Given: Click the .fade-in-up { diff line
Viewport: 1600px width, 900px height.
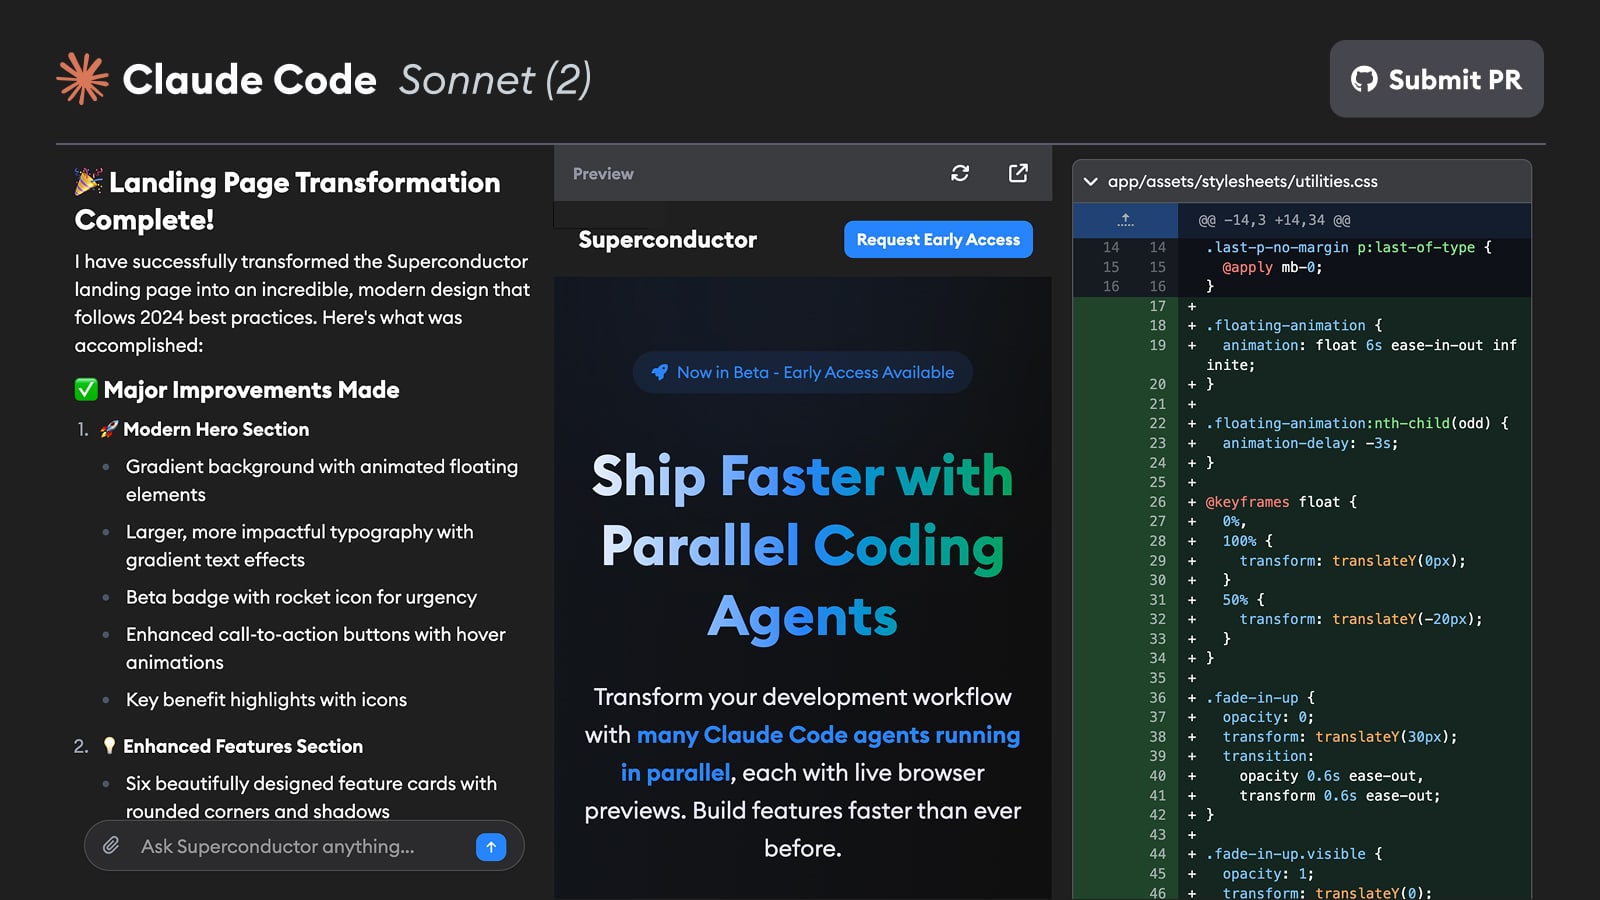Looking at the screenshot, I should 1260,698.
